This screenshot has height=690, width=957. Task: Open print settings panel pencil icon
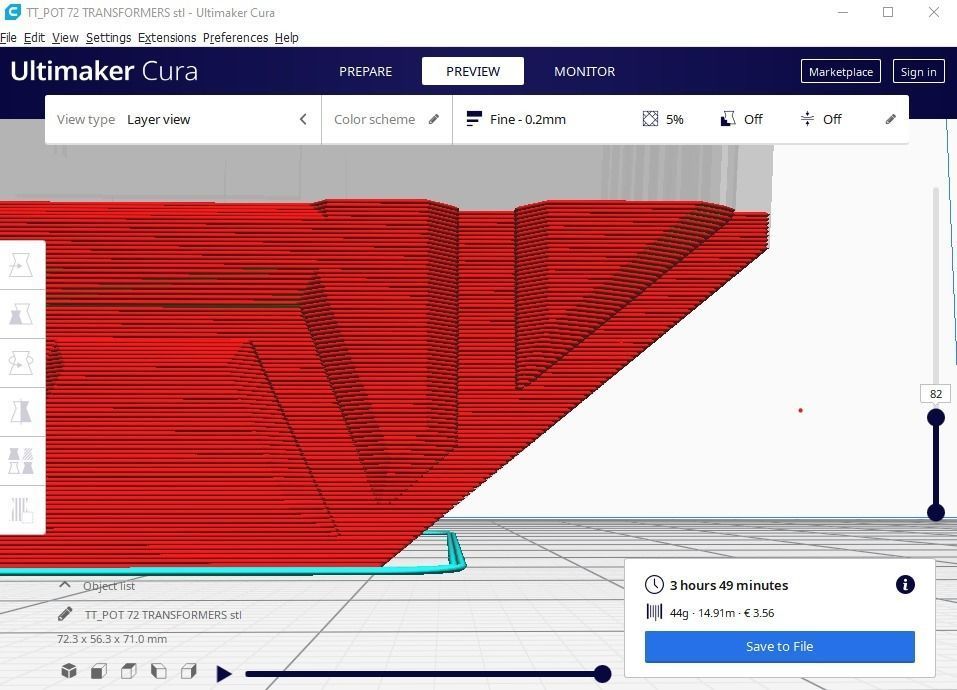[x=890, y=119]
